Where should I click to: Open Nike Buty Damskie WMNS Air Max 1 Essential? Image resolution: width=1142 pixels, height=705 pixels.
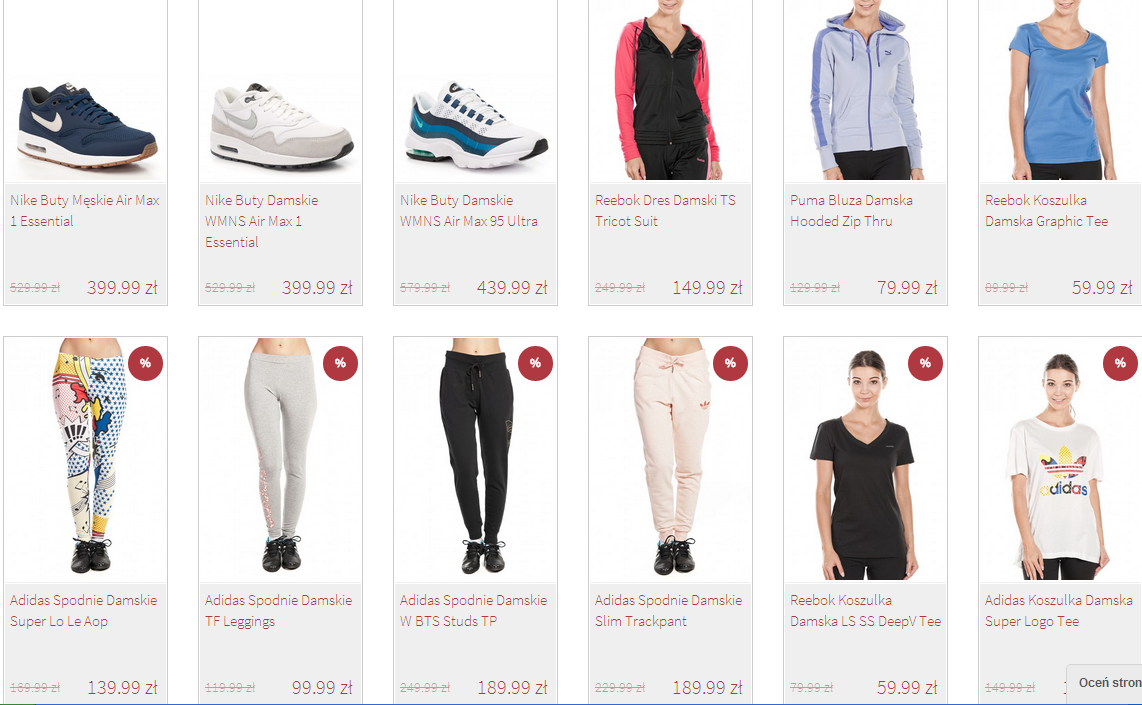pos(261,221)
